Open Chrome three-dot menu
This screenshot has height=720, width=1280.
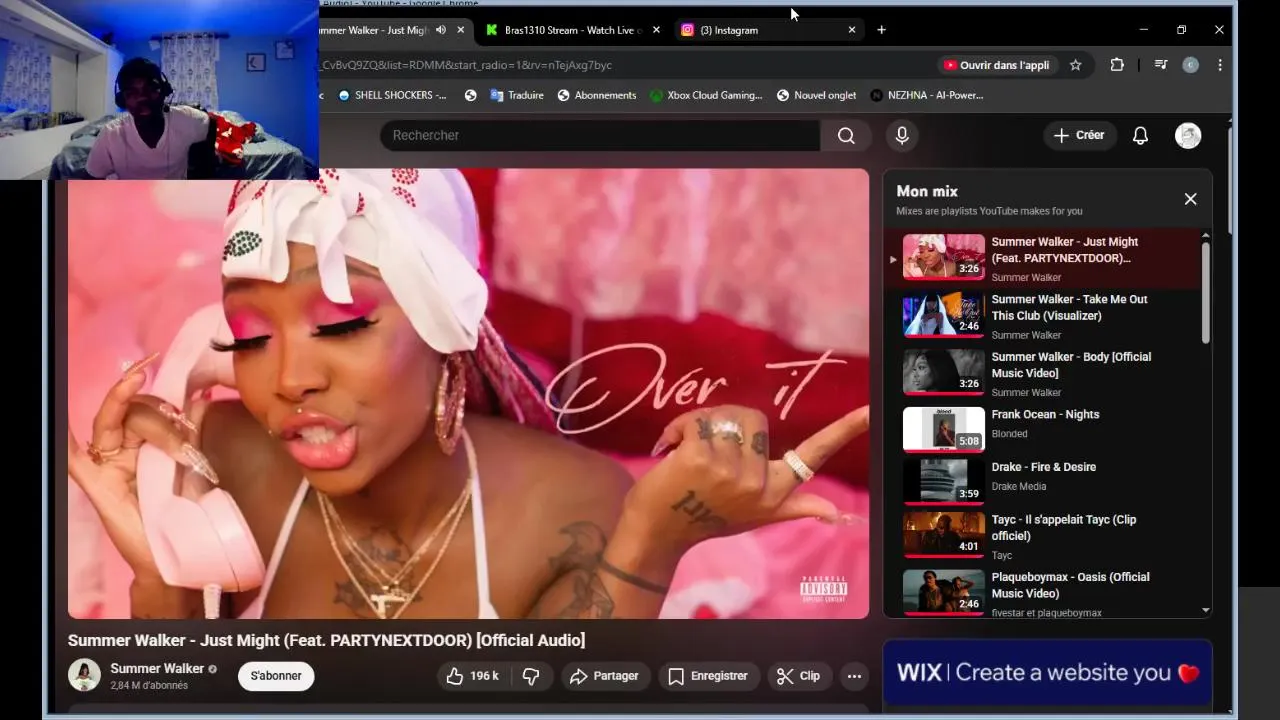[x=1220, y=65]
